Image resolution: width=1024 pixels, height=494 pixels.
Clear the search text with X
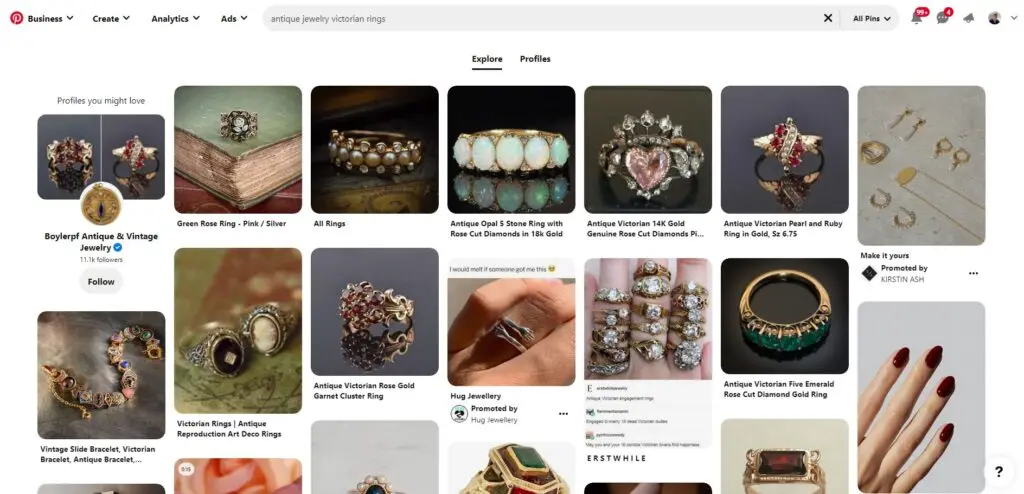[x=828, y=18]
